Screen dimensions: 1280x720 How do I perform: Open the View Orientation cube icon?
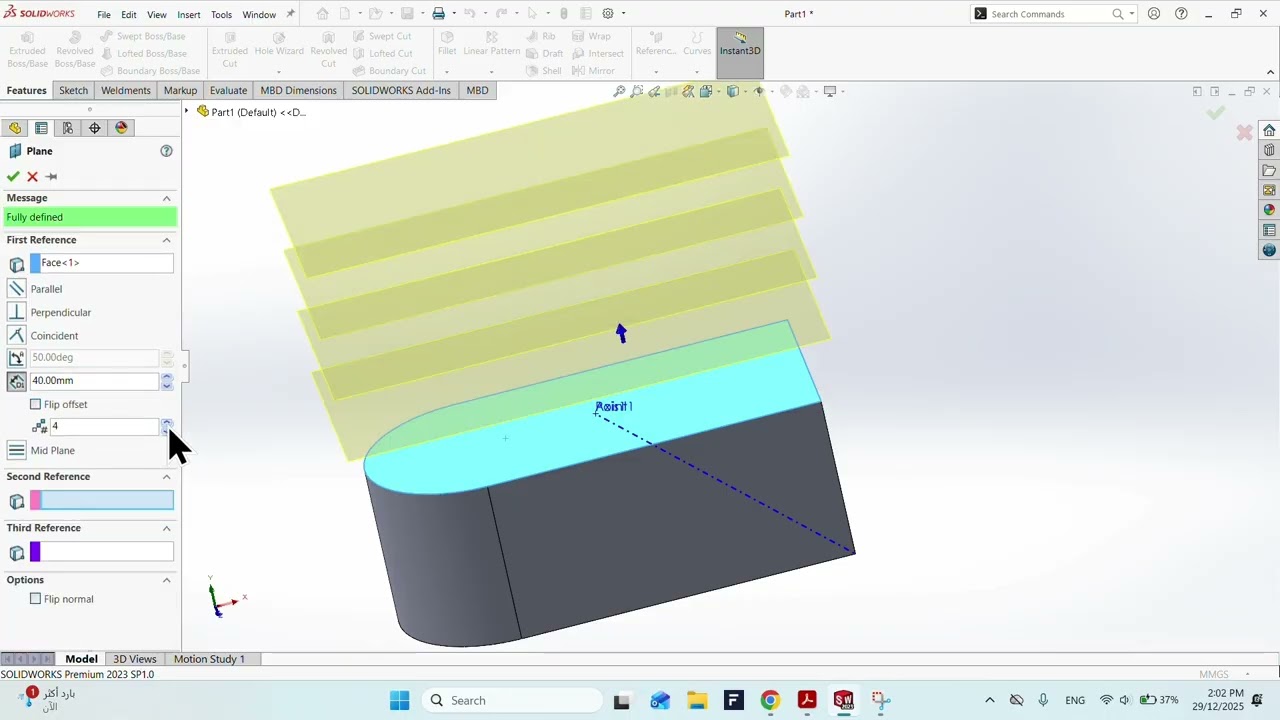[x=706, y=92]
